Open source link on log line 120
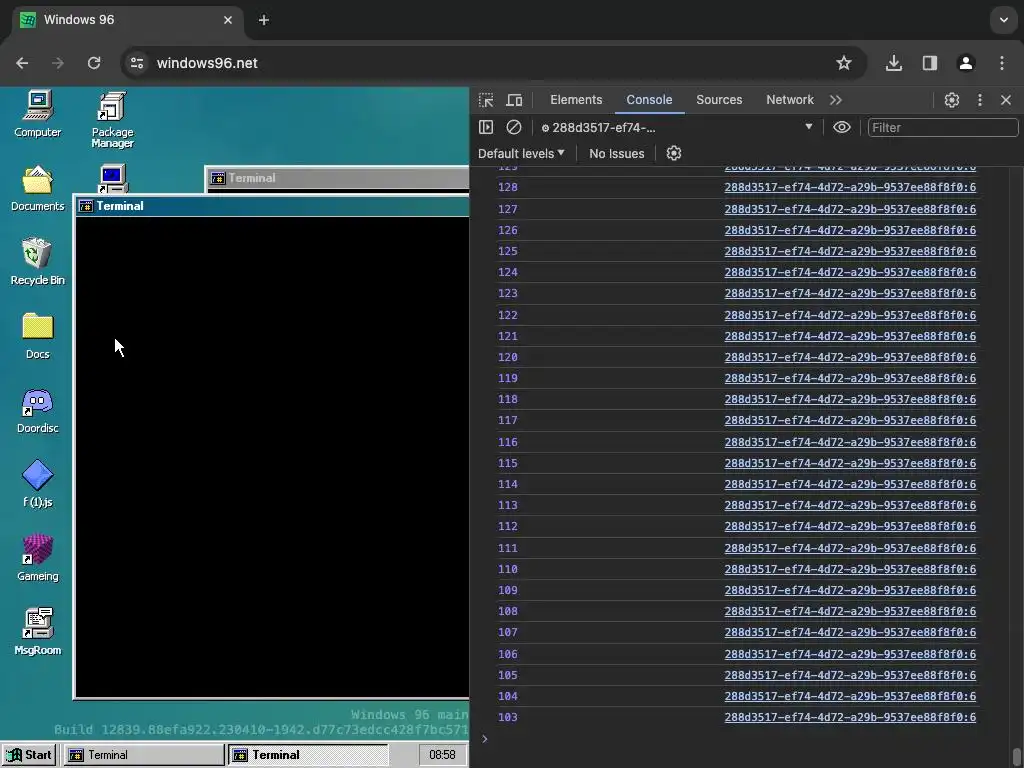This screenshot has width=1024, height=768. (x=850, y=357)
